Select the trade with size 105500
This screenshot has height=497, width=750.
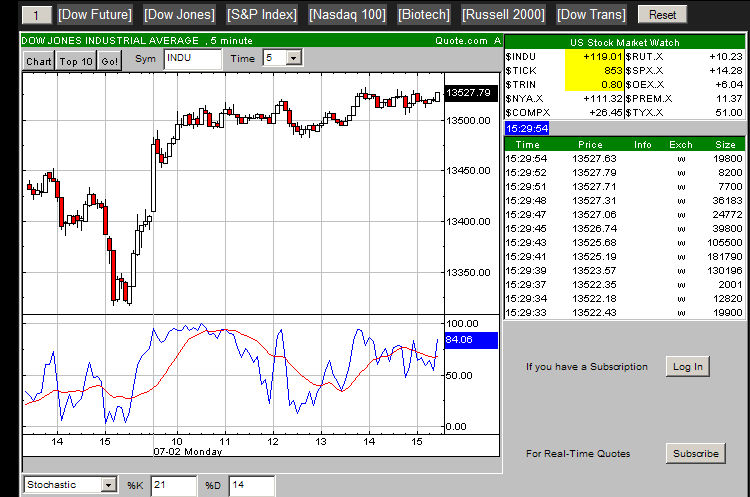(624, 243)
